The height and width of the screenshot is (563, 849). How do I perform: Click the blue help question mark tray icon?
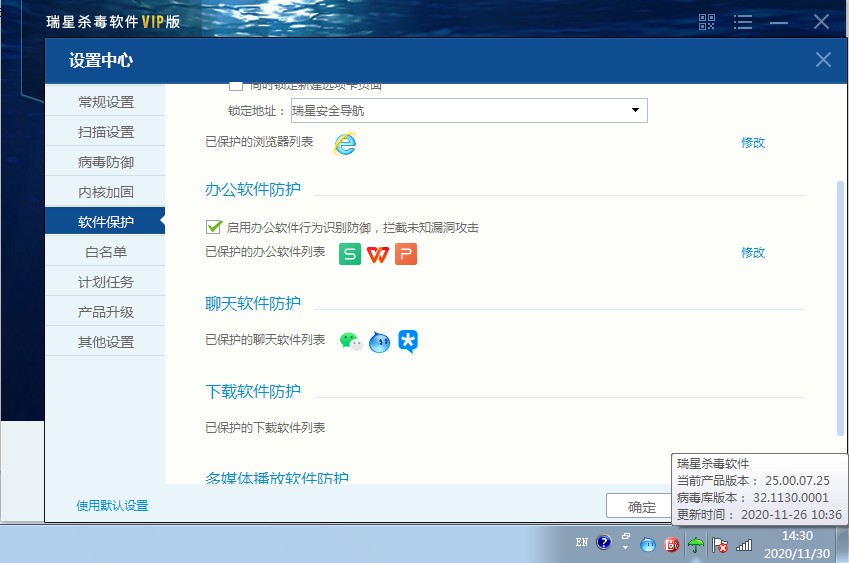604,542
